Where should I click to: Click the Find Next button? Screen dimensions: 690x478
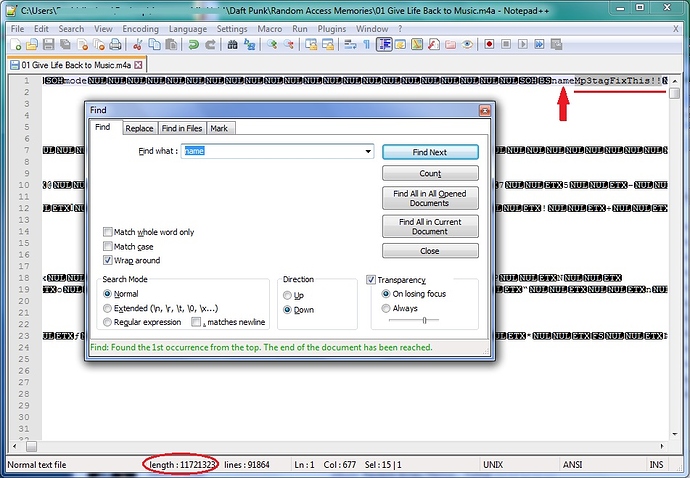click(430, 152)
